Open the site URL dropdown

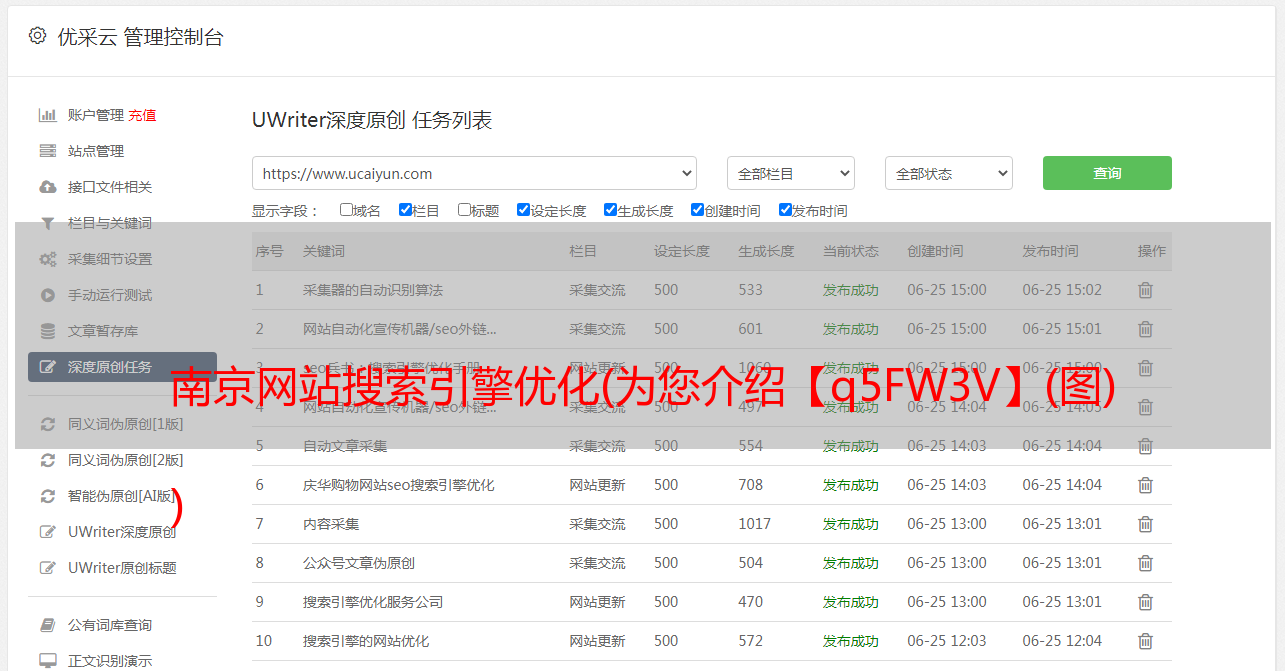[x=474, y=173]
